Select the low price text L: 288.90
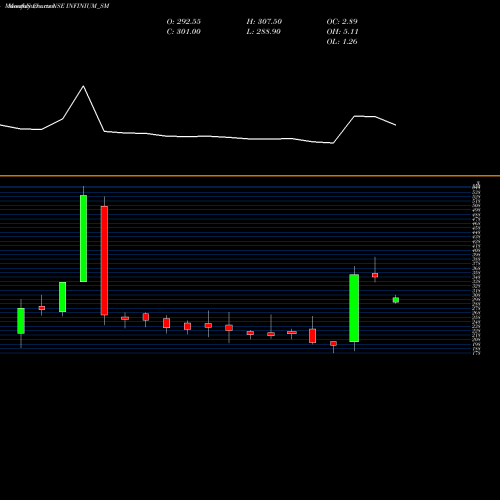 (x=263, y=32)
